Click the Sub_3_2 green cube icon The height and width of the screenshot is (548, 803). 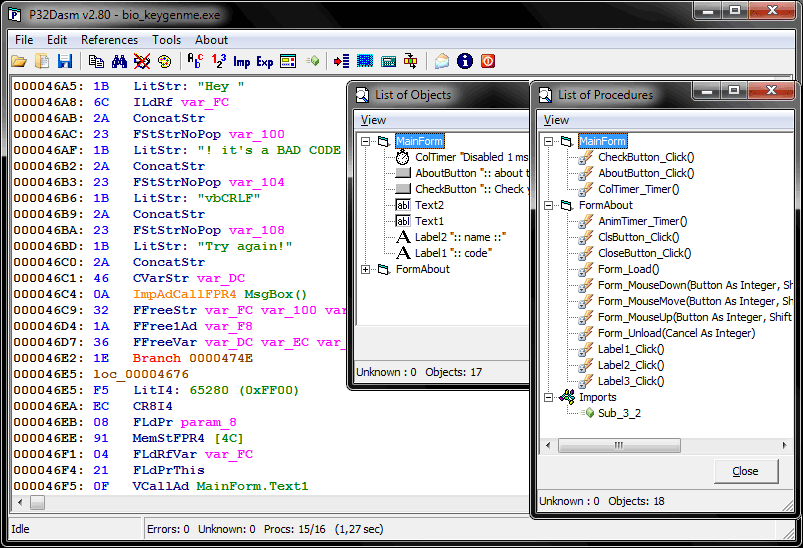589,413
